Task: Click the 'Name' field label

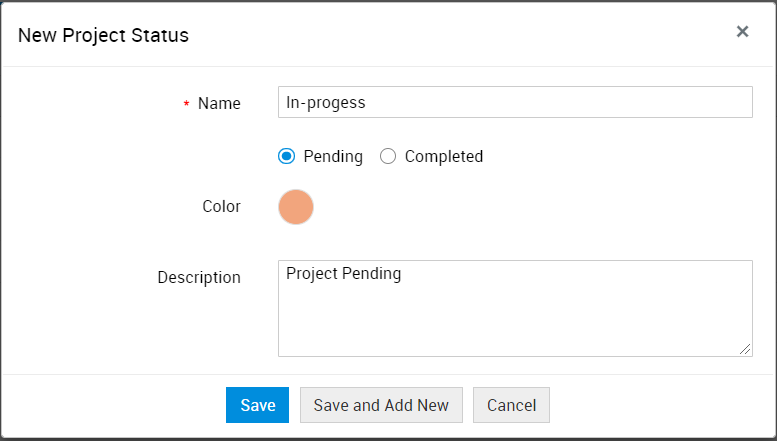Action: click(x=219, y=103)
